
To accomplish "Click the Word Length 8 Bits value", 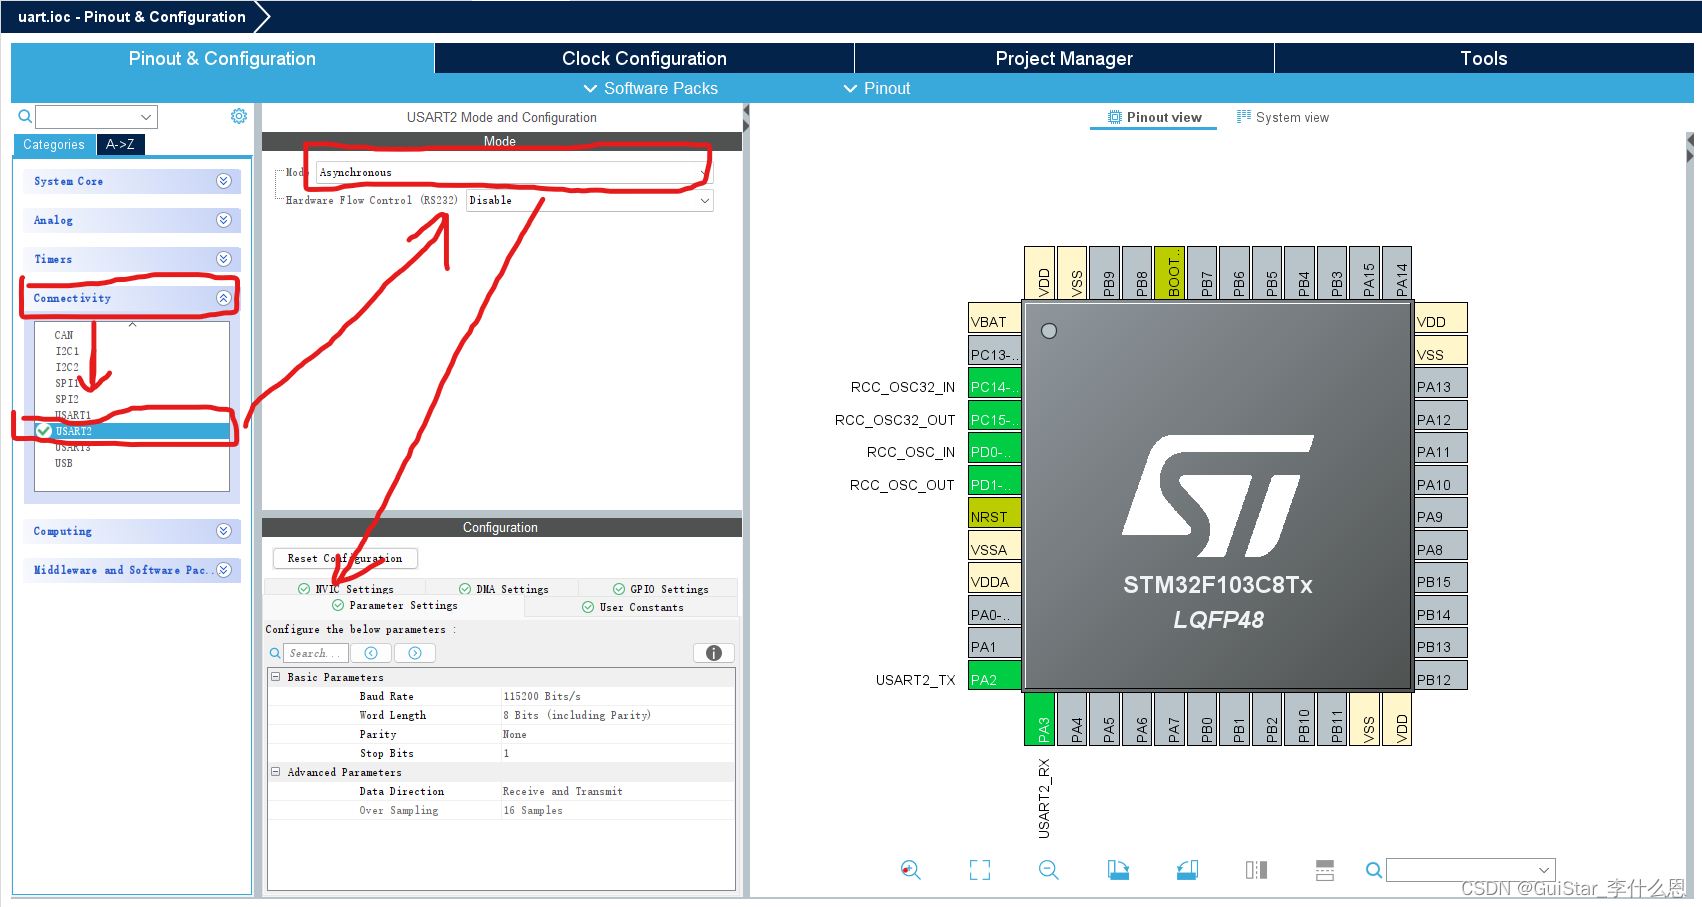I will coord(577,715).
